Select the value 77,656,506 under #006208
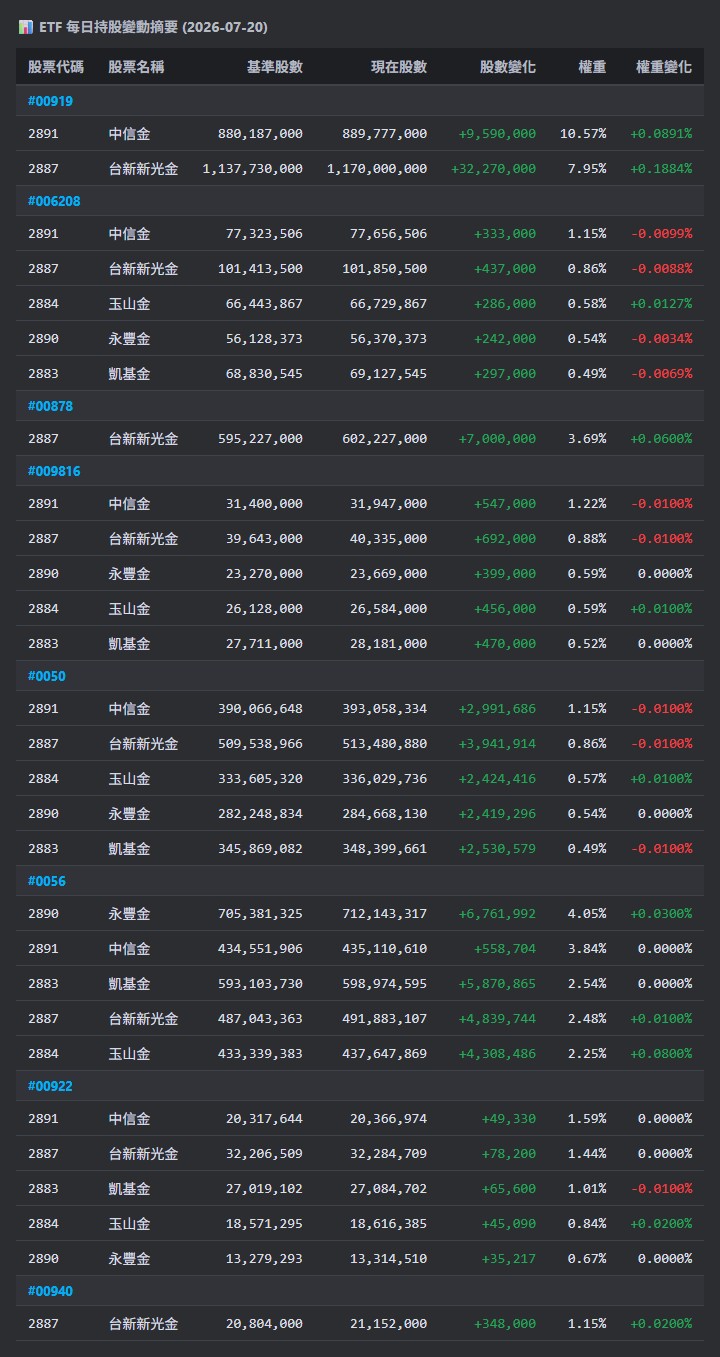720x1357 pixels. (x=388, y=233)
